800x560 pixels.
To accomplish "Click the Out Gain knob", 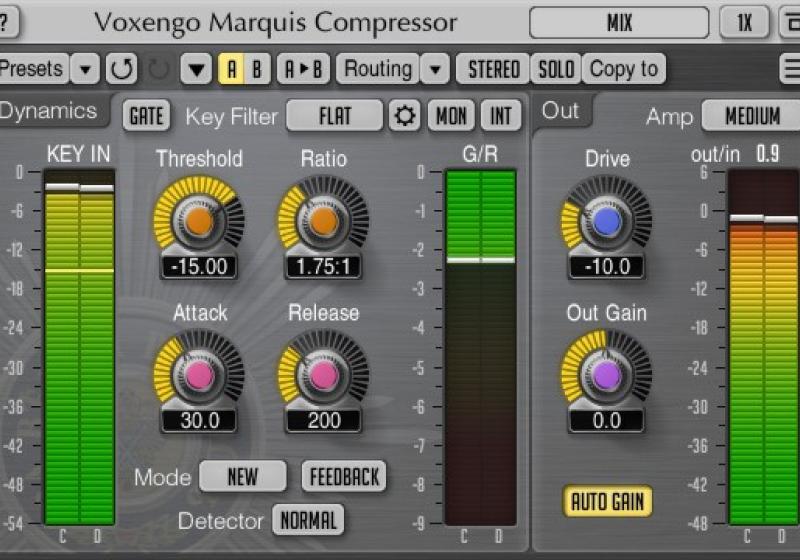I will [x=607, y=375].
